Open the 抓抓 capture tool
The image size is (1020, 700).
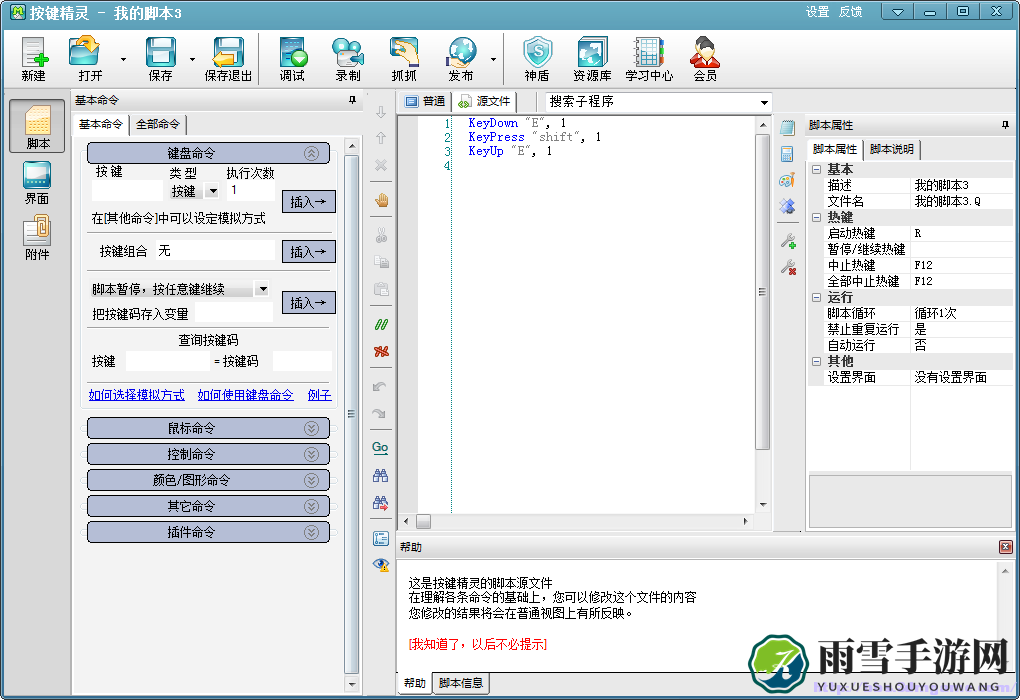pyautogui.click(x=404, y=59)
